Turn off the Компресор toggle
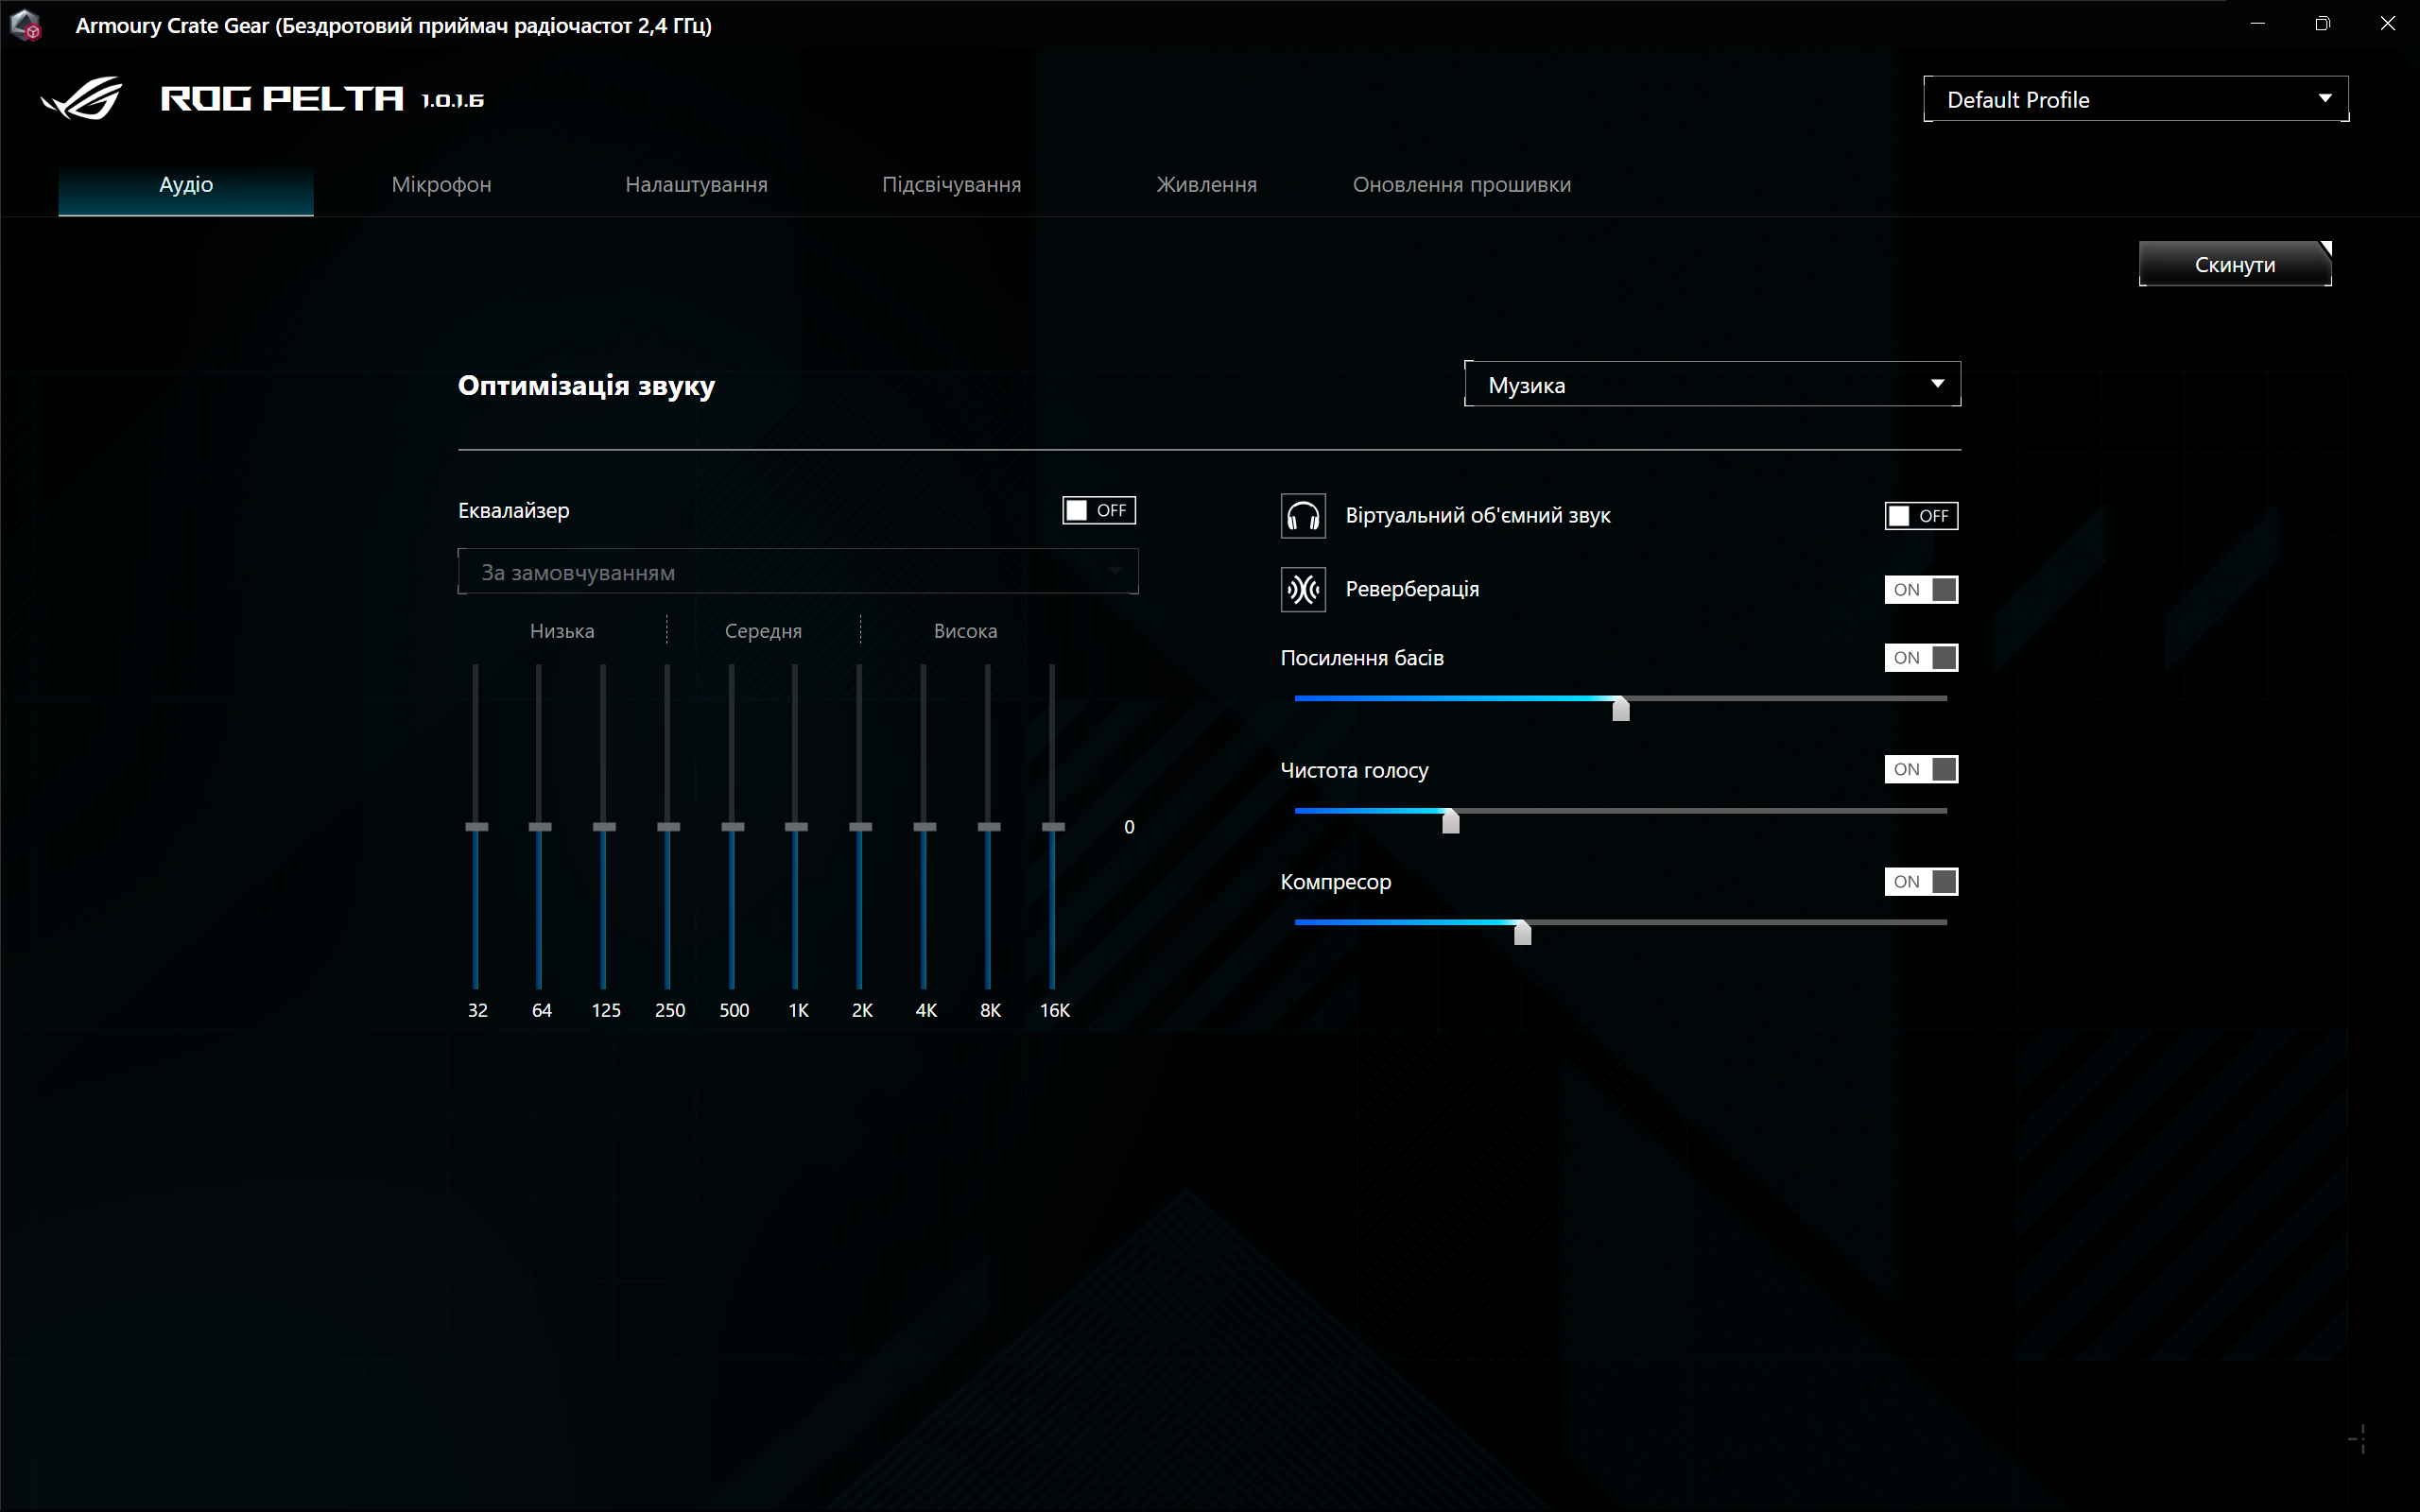 [1921, 881]
